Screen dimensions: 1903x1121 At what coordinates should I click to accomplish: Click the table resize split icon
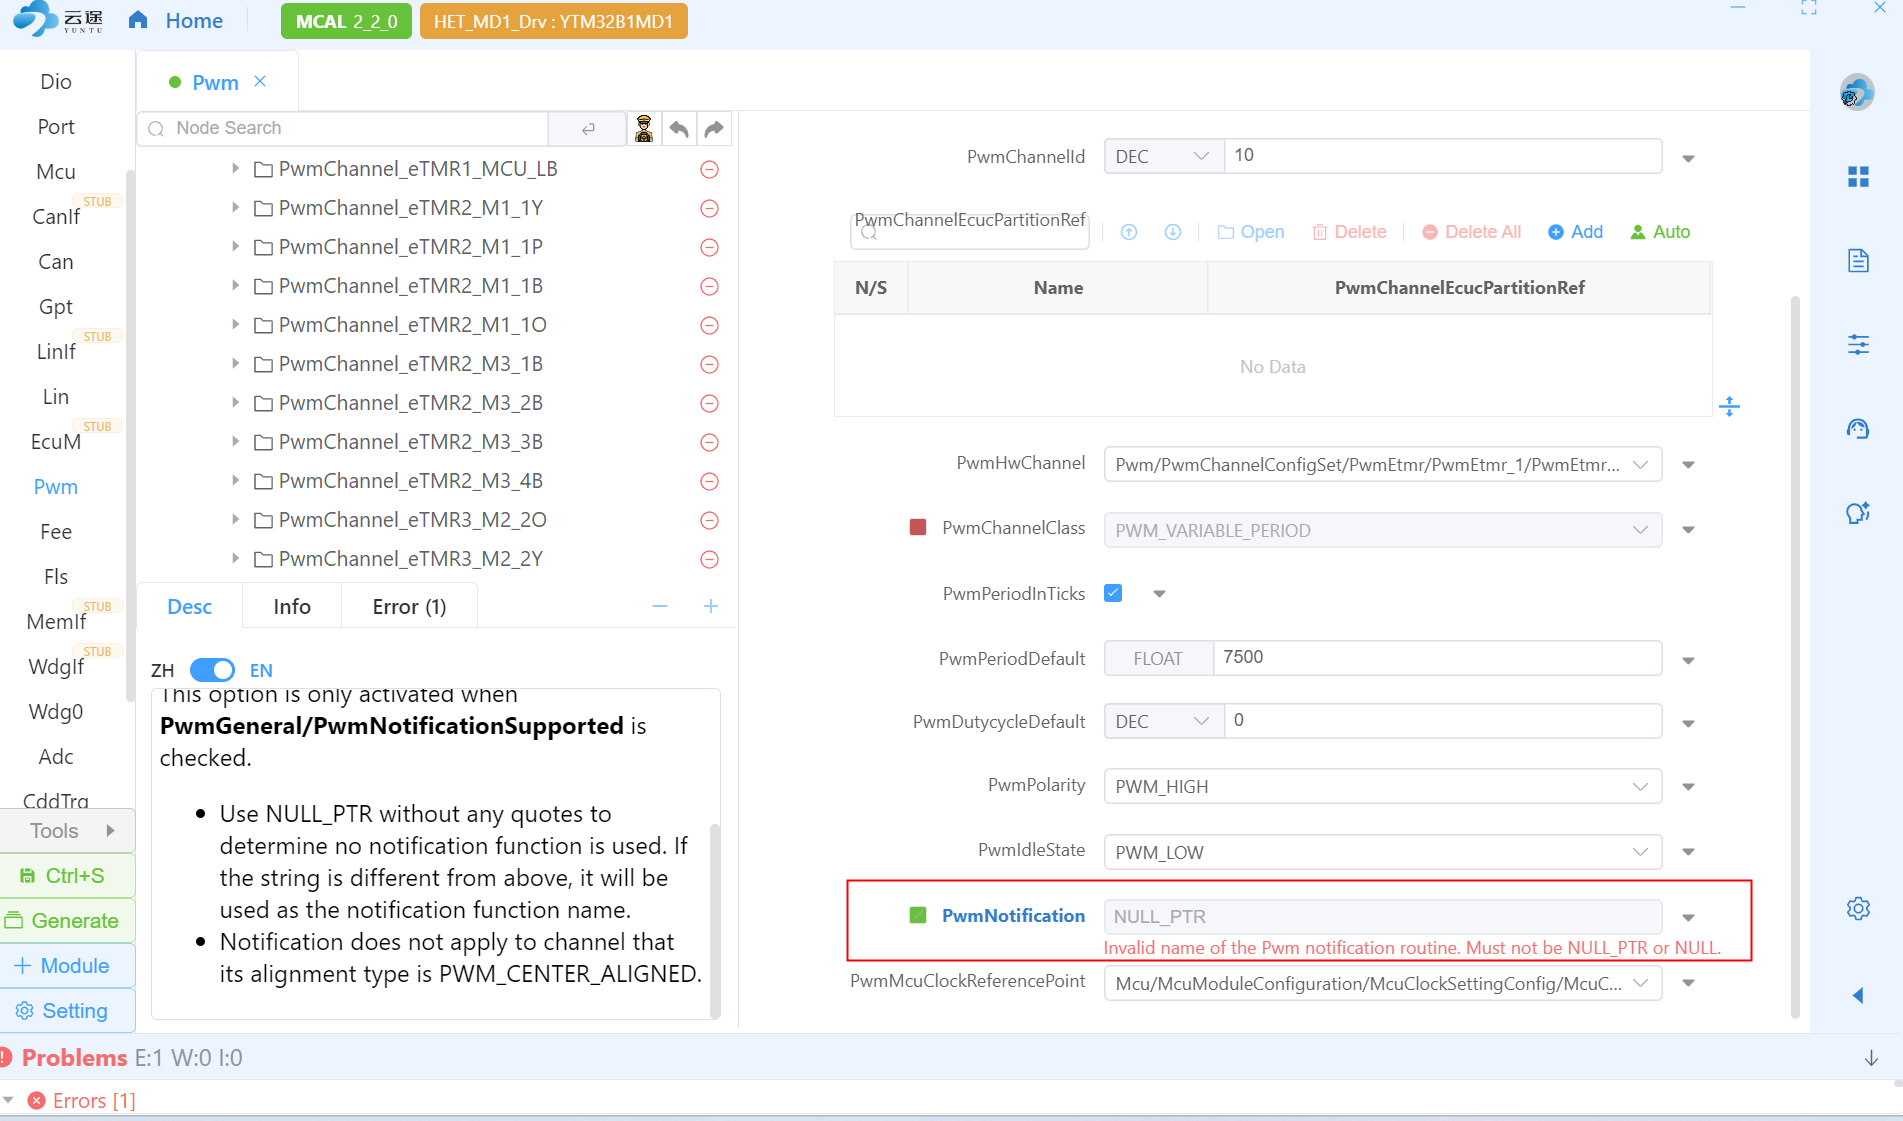[x=1729, y=406]
